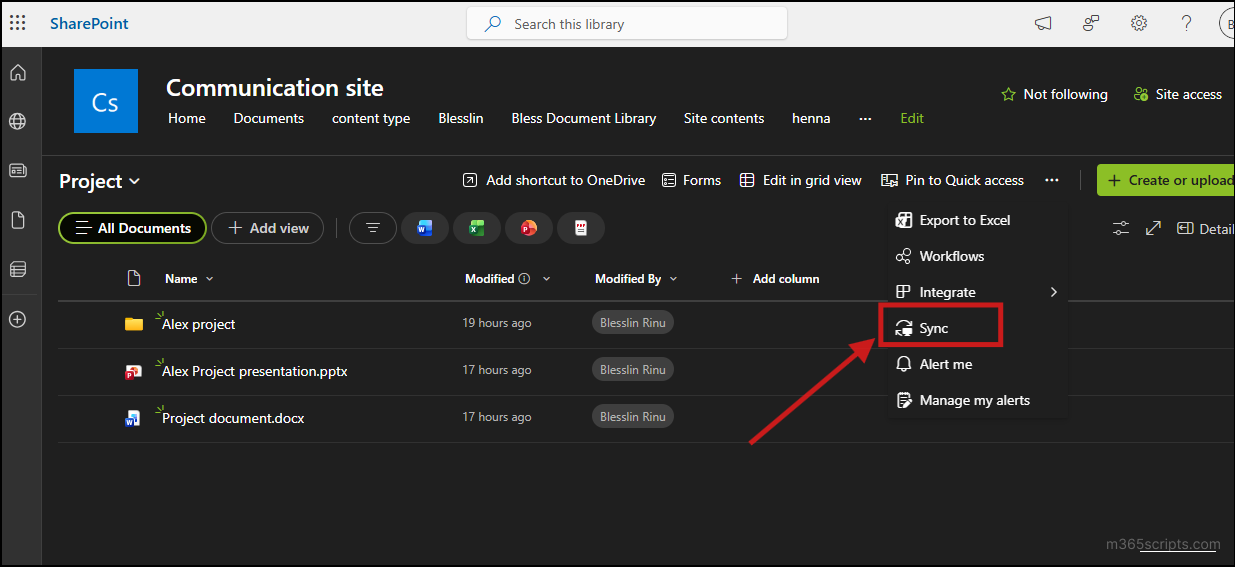The image size is (1235, 567).
Task: Click the Create or upload button
Action: point(1166,180)
